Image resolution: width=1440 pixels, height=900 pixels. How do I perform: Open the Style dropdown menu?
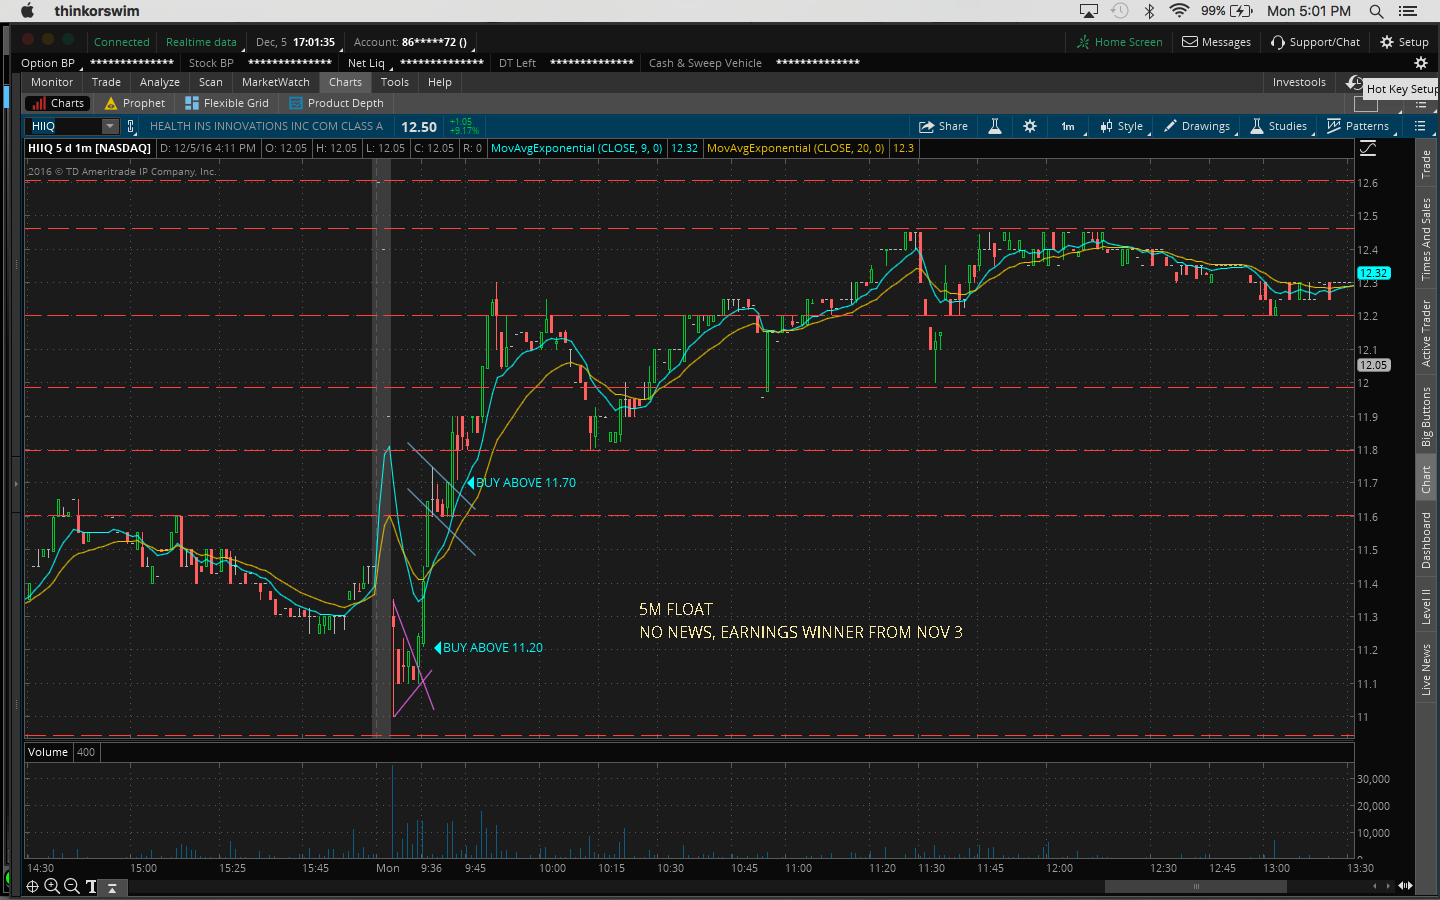[x=1122, y=126]
